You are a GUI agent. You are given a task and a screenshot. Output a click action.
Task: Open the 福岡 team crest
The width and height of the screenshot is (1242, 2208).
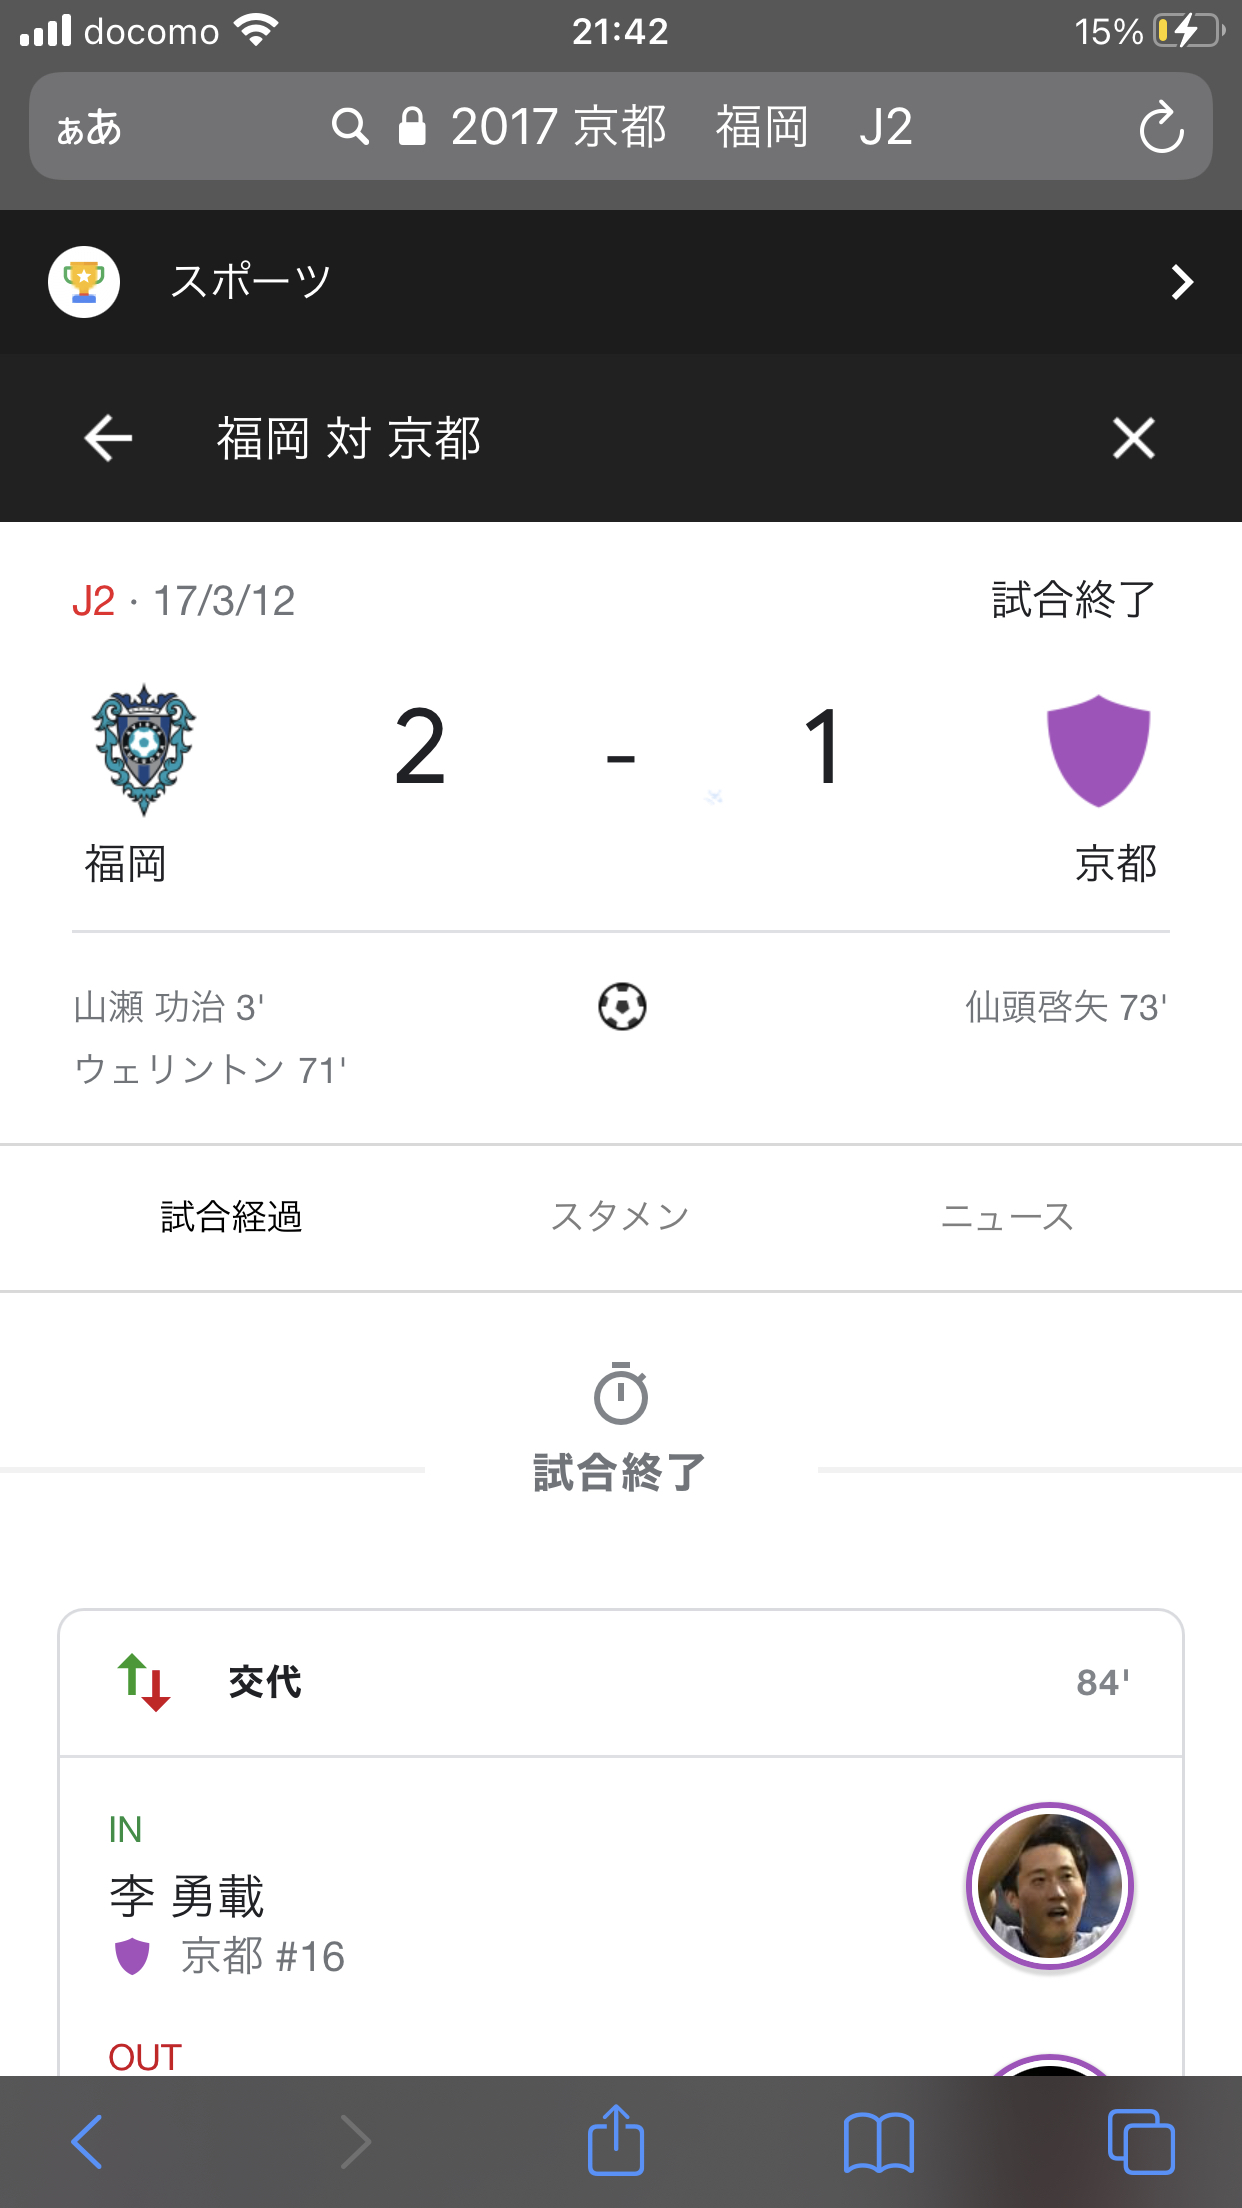[x=143, y=750]
